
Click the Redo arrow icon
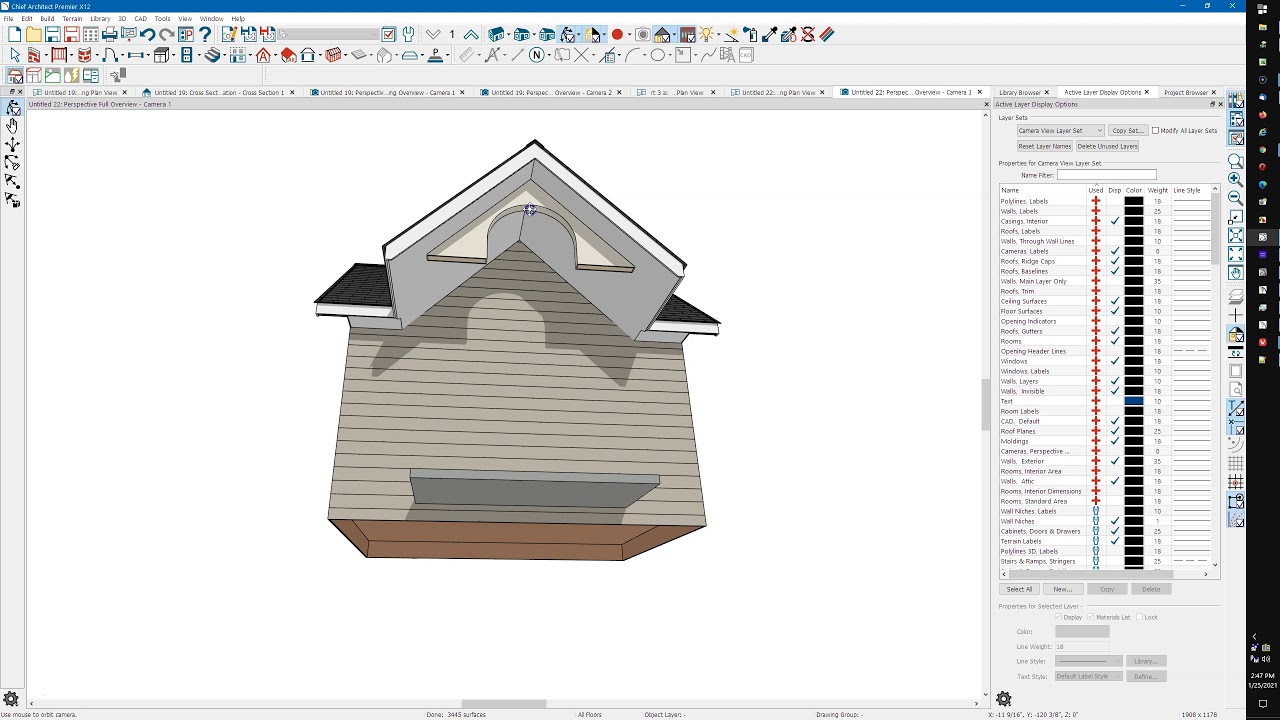[167, 35]
